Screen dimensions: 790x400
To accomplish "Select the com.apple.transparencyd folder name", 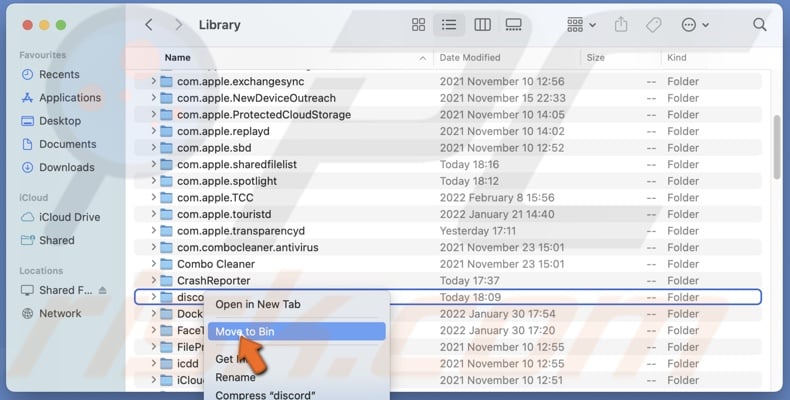I will 241,231.
